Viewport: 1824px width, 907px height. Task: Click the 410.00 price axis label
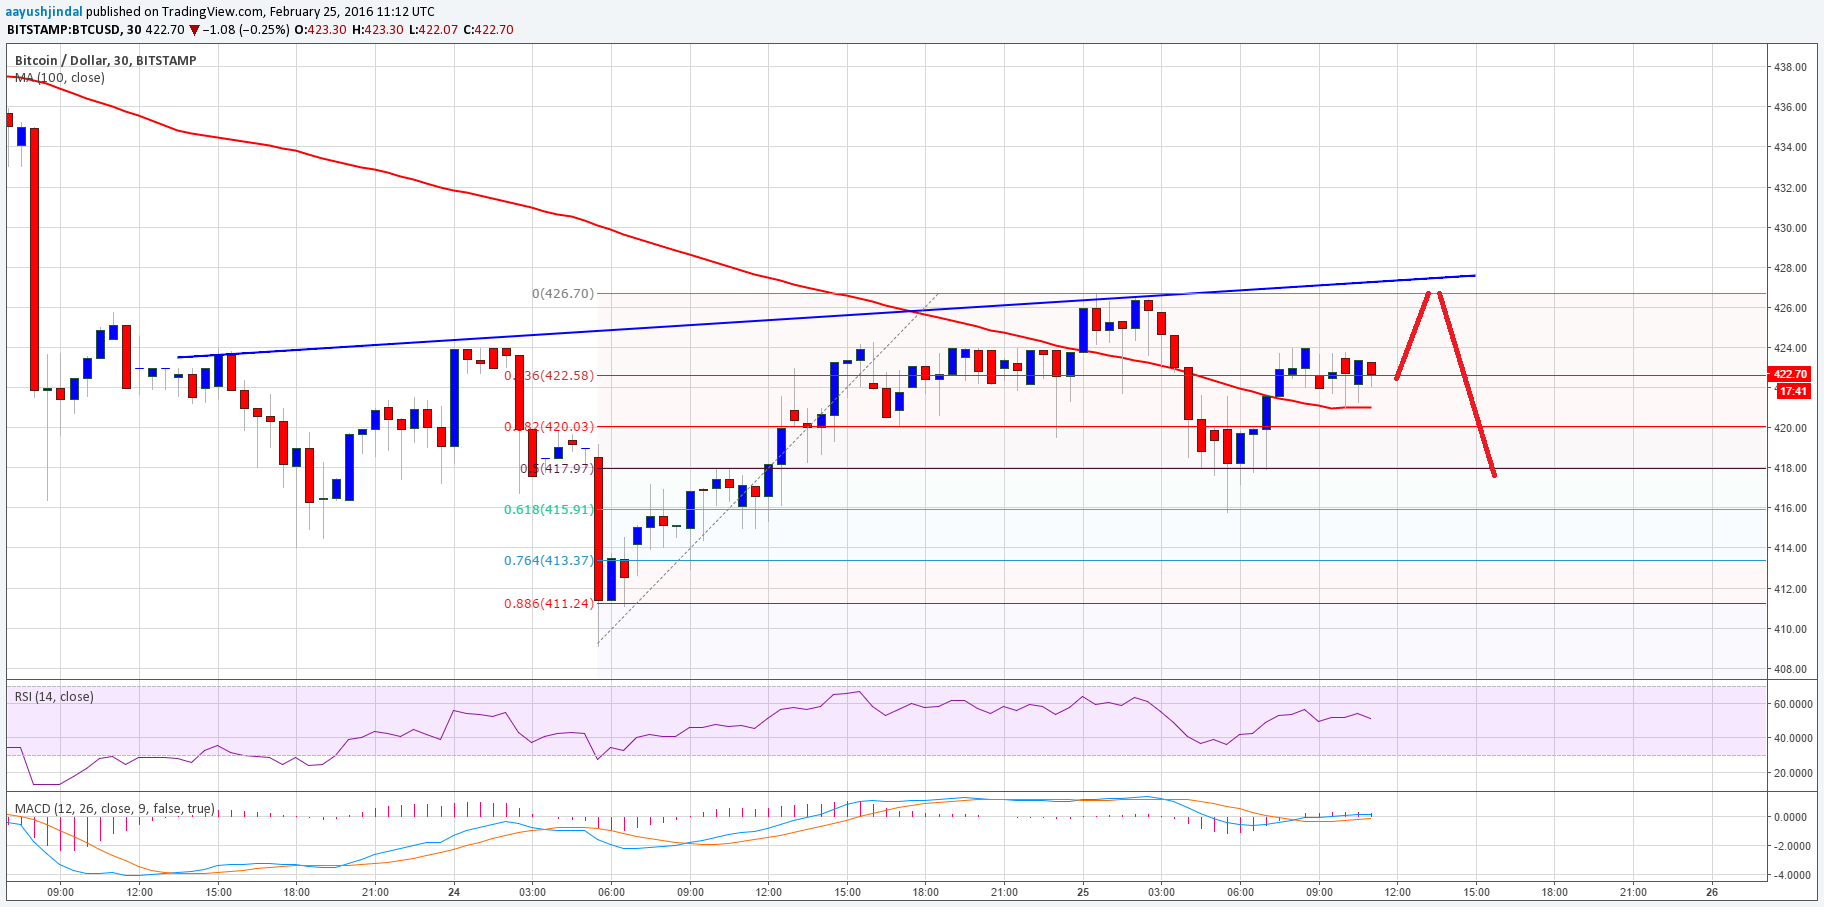click(1789, 629)
